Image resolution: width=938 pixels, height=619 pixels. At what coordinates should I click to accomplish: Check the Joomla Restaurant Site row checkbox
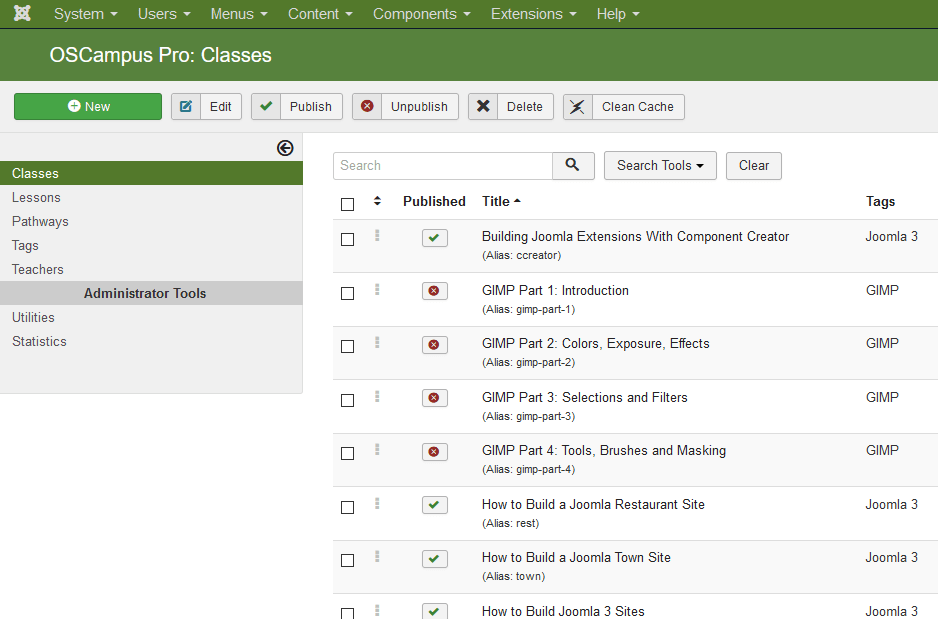click(x=348, y=508)
